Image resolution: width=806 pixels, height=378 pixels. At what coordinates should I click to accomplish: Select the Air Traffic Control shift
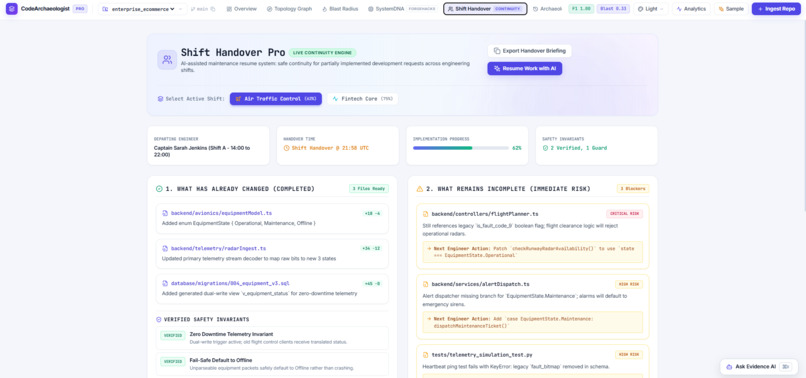click(x=276, y=99)
